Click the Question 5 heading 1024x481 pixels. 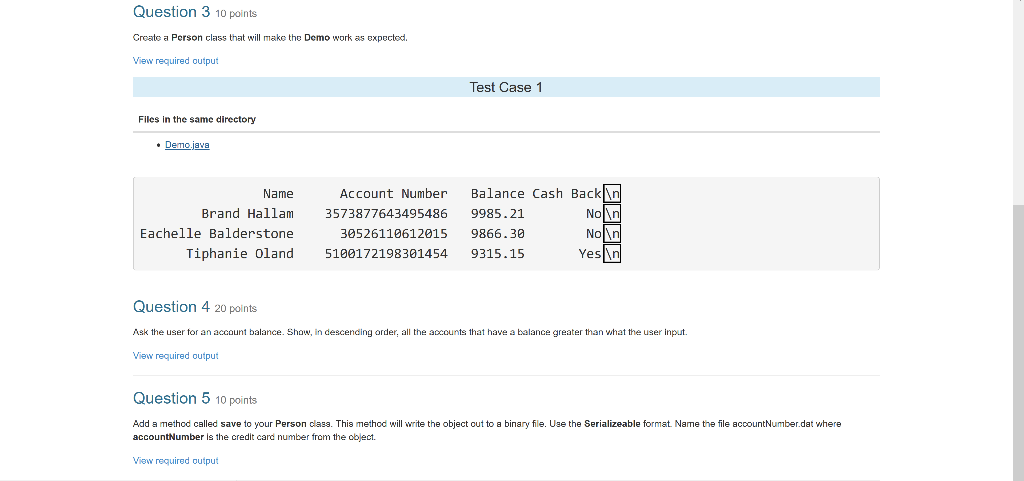(172, 398)
